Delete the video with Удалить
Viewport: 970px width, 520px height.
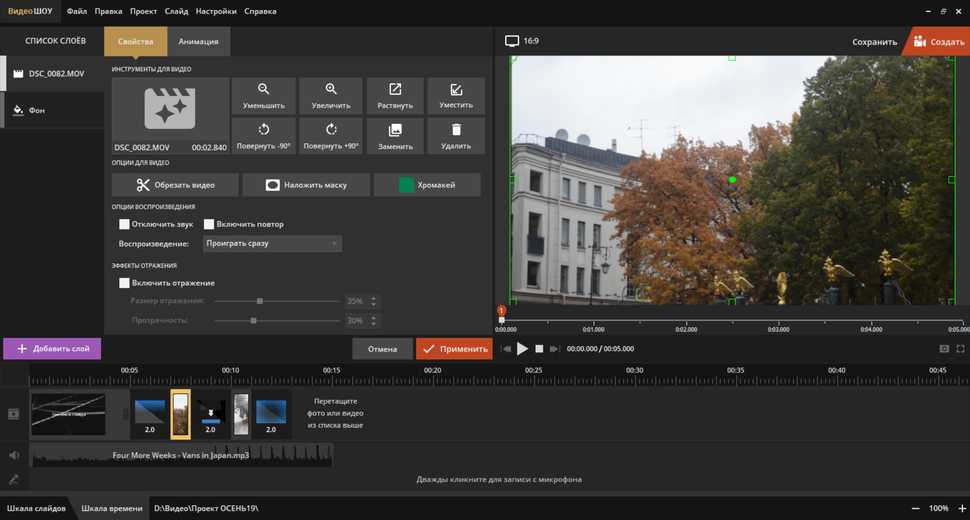coord(456,137)
